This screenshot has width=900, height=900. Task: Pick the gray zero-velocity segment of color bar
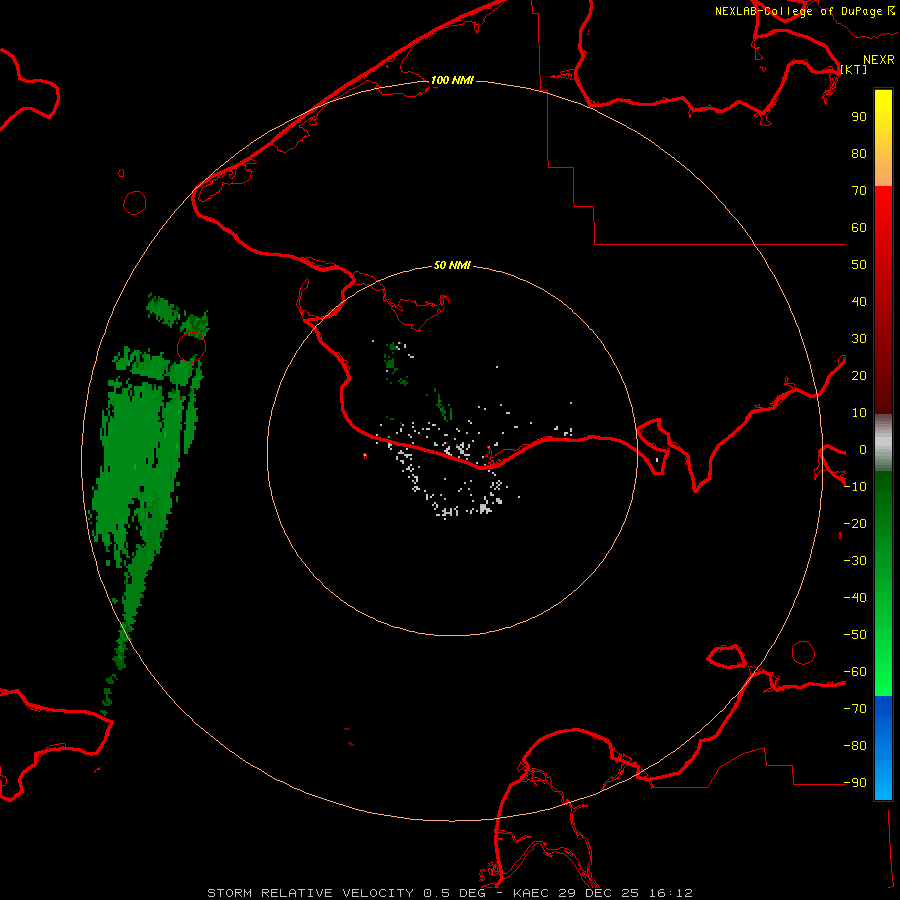pyautogui.click(x=883, y=443)
